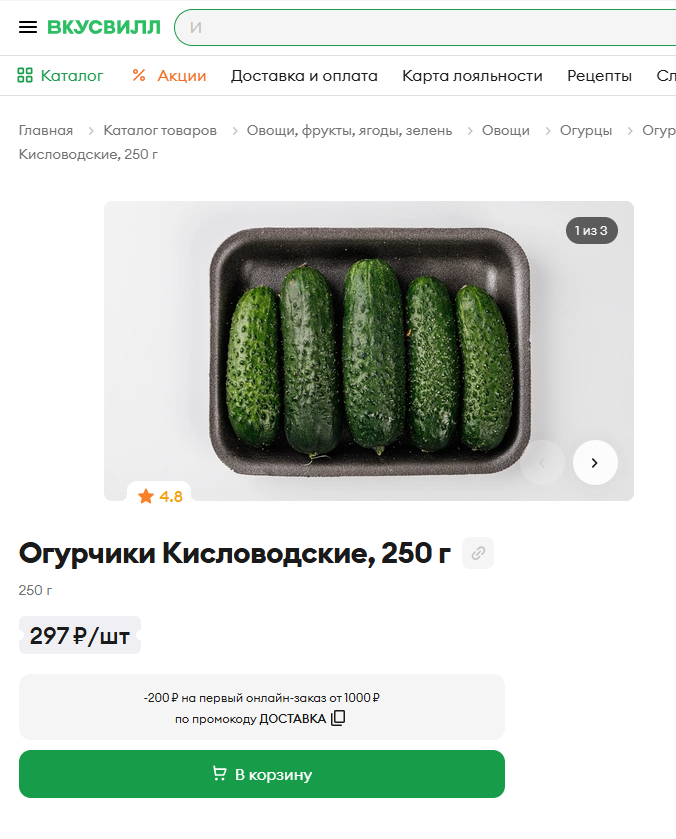Click the ВкусВилл logo
Viewport: 676px width, 839px height.
click(104, 27)
